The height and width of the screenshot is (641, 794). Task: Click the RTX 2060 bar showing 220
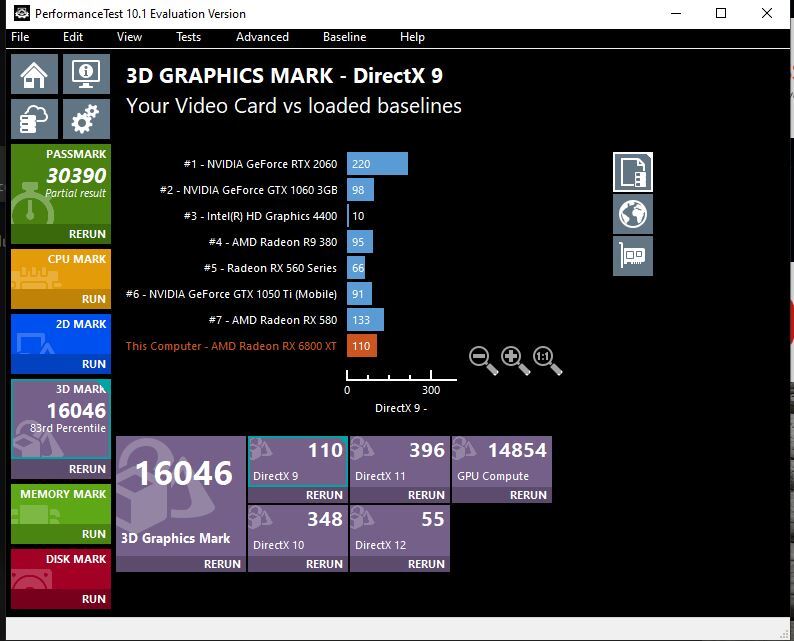[x=377, y=164]
